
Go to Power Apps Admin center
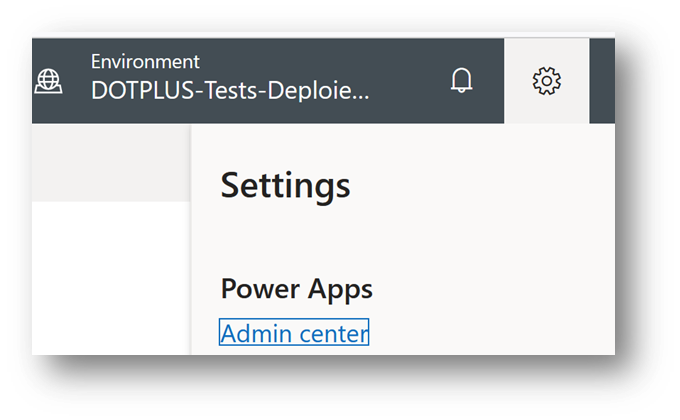tap(294, 333)
